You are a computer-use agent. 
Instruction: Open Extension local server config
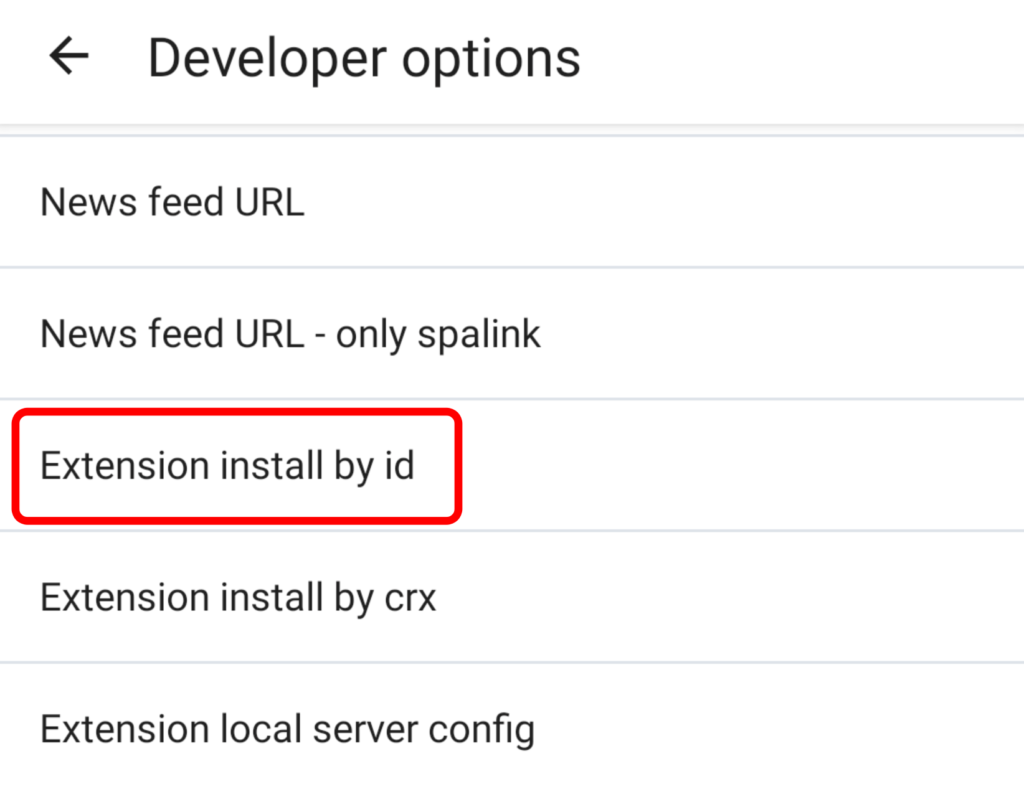pos(512,728)
